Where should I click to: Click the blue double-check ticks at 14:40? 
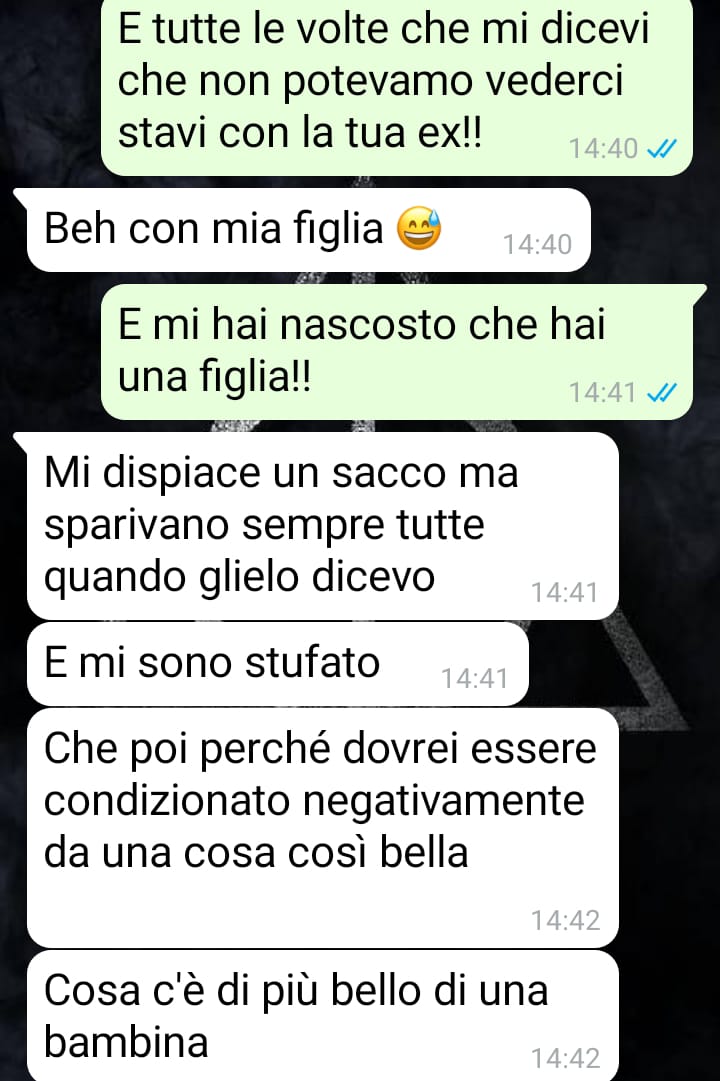click(661, 148)
